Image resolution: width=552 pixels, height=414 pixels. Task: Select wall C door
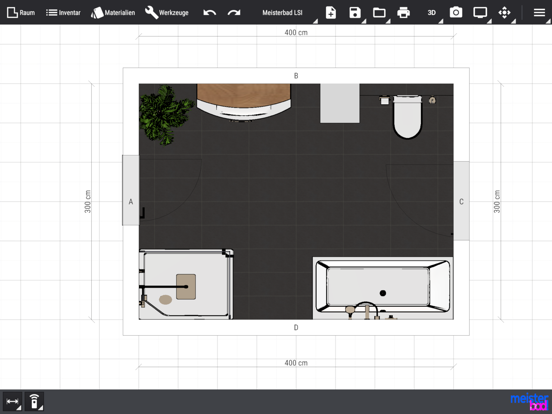(x=461, y=201)
